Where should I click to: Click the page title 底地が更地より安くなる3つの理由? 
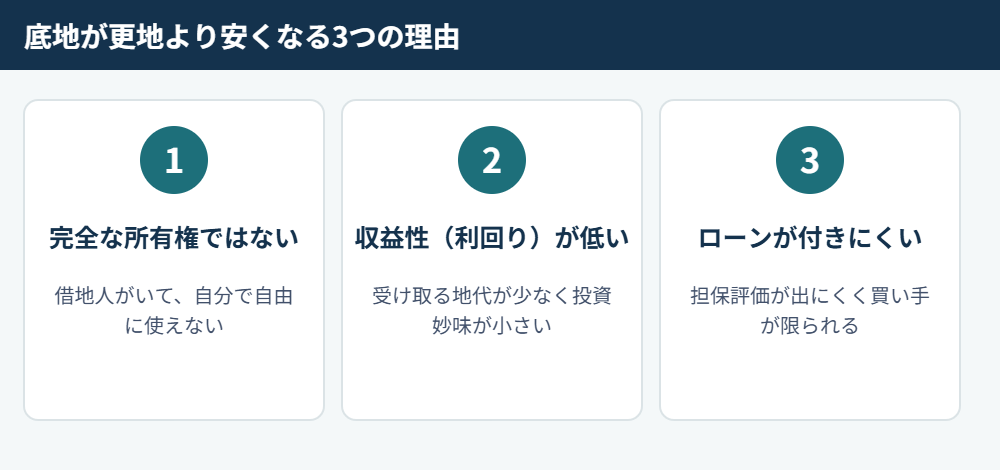[242, 37]
